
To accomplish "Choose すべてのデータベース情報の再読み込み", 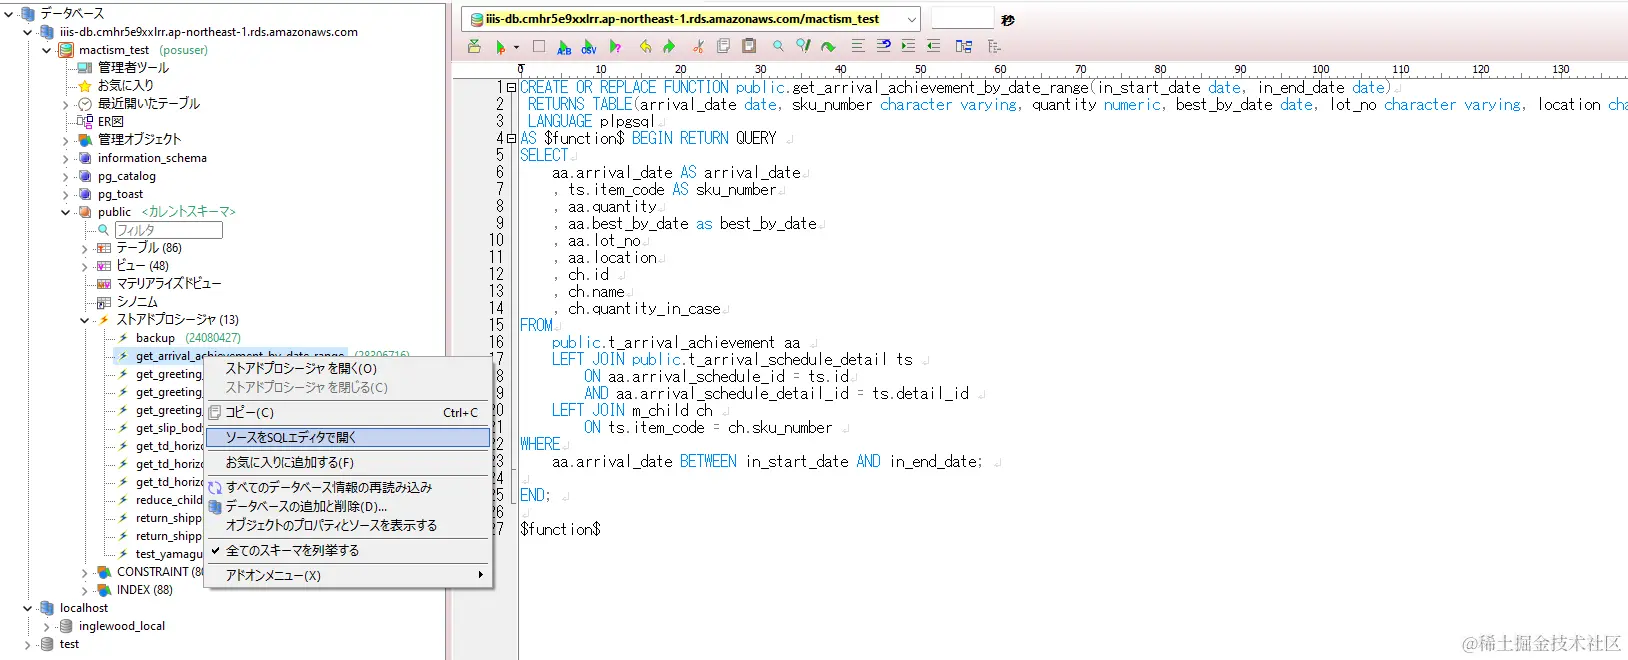I will point(348,487).
